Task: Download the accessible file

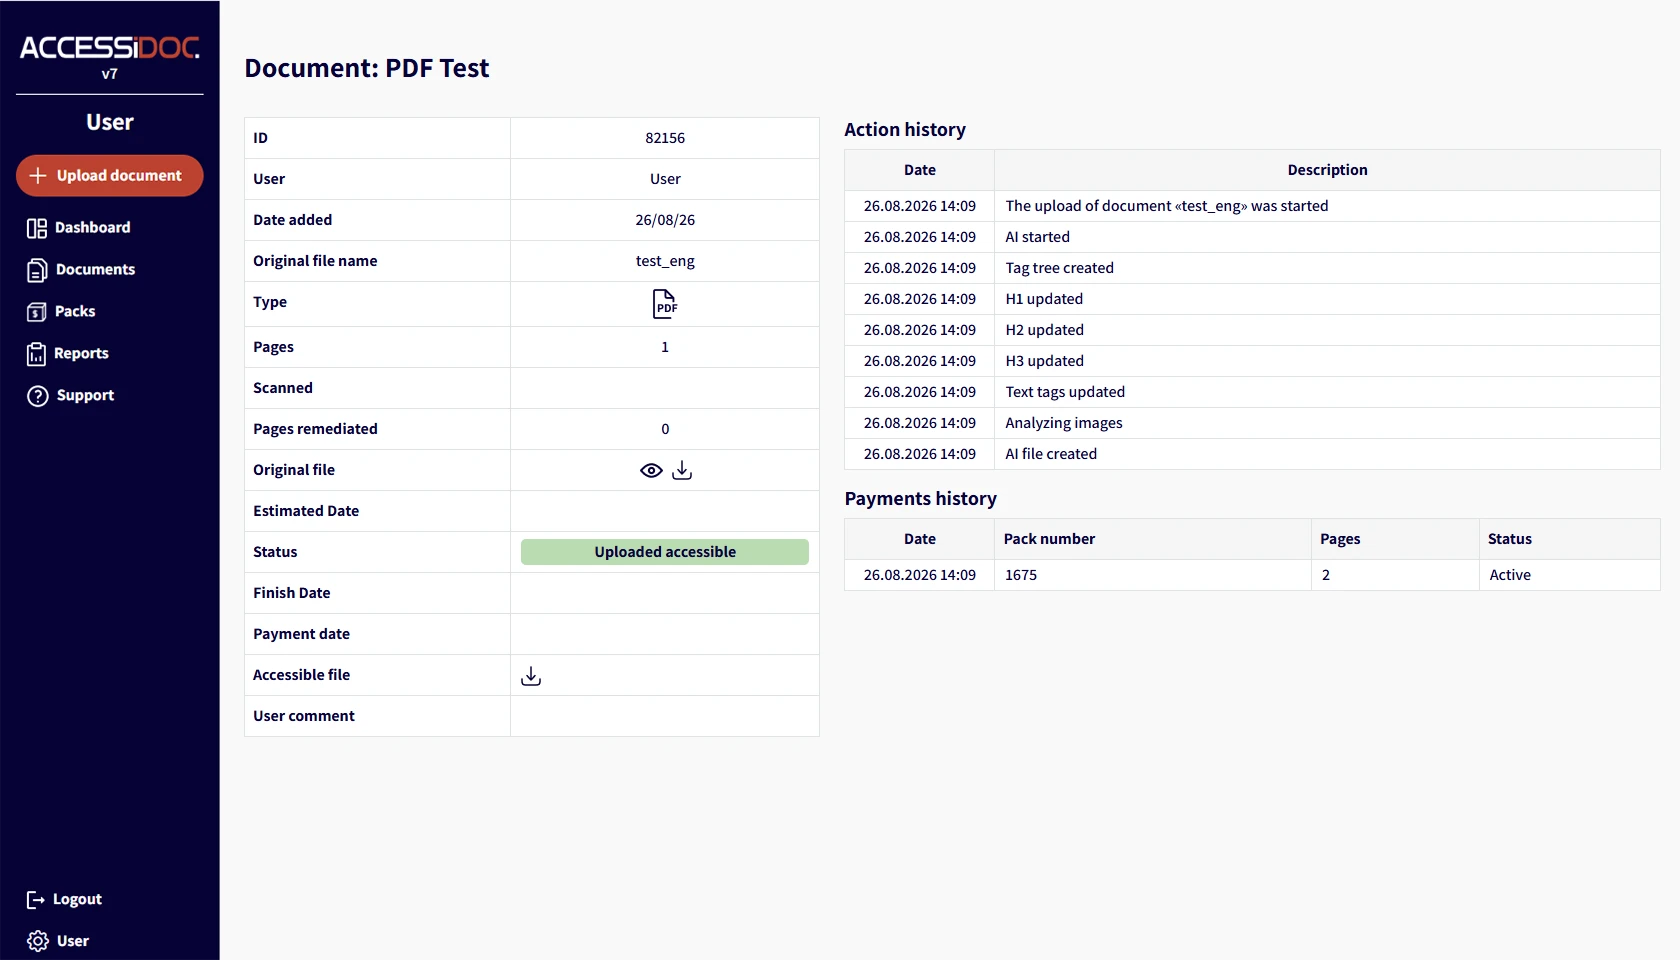Action: pyautogui.click(x=531, y=676)
